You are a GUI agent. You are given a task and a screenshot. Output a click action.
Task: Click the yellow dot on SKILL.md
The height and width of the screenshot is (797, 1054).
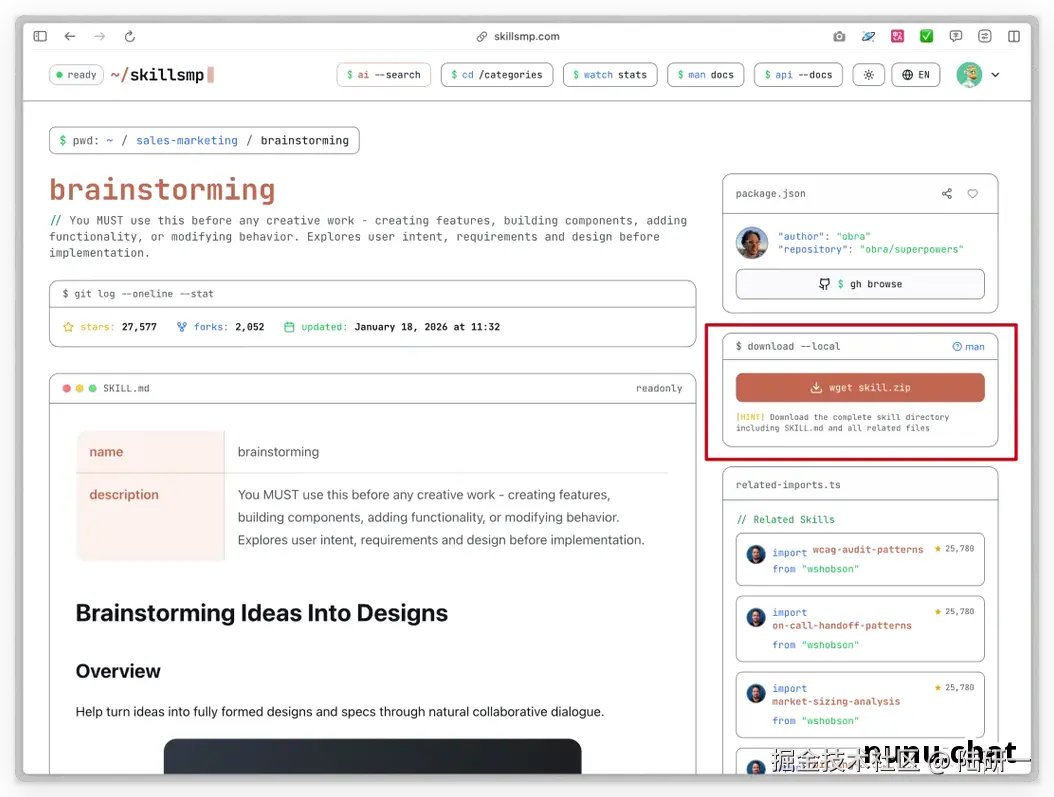point(79,388)
